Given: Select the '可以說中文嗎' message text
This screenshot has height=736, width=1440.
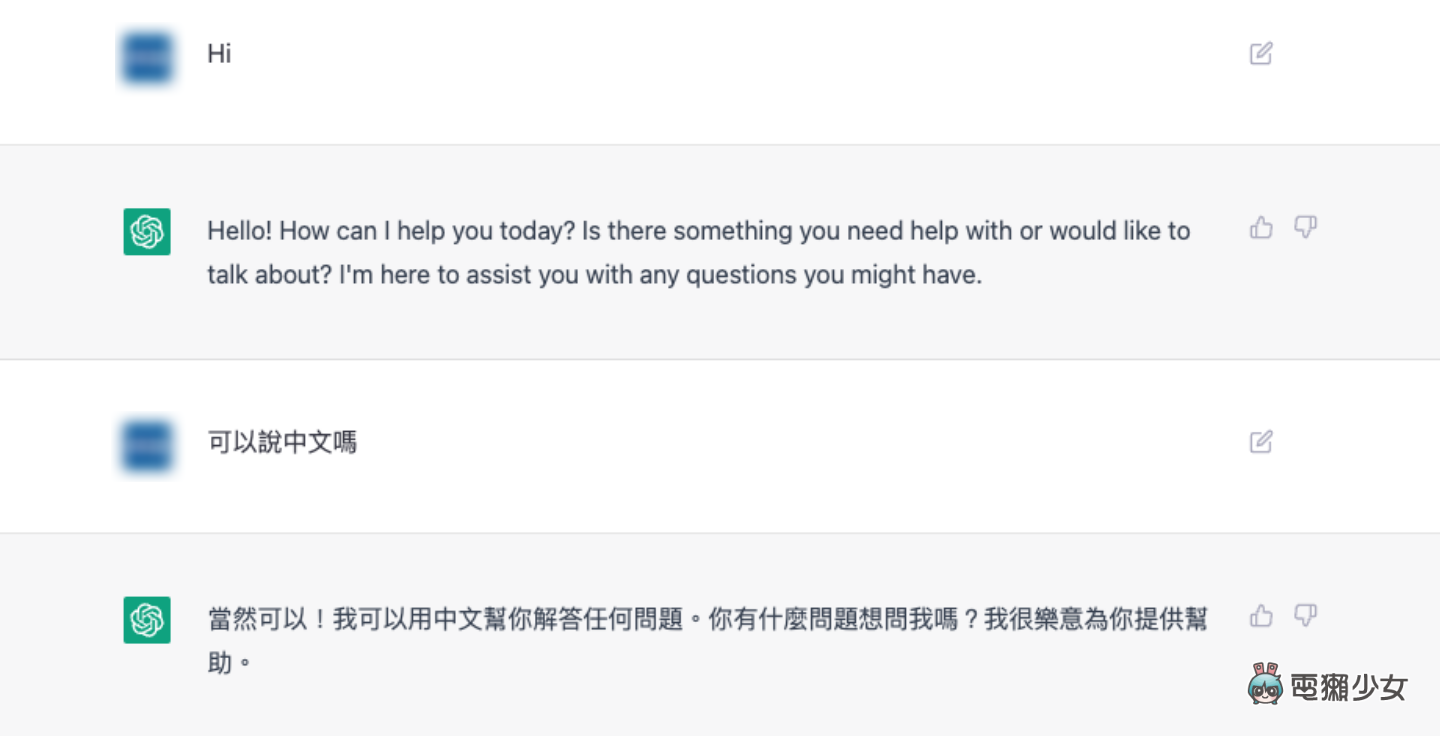Looking at the screenshot, I should 282,442.
